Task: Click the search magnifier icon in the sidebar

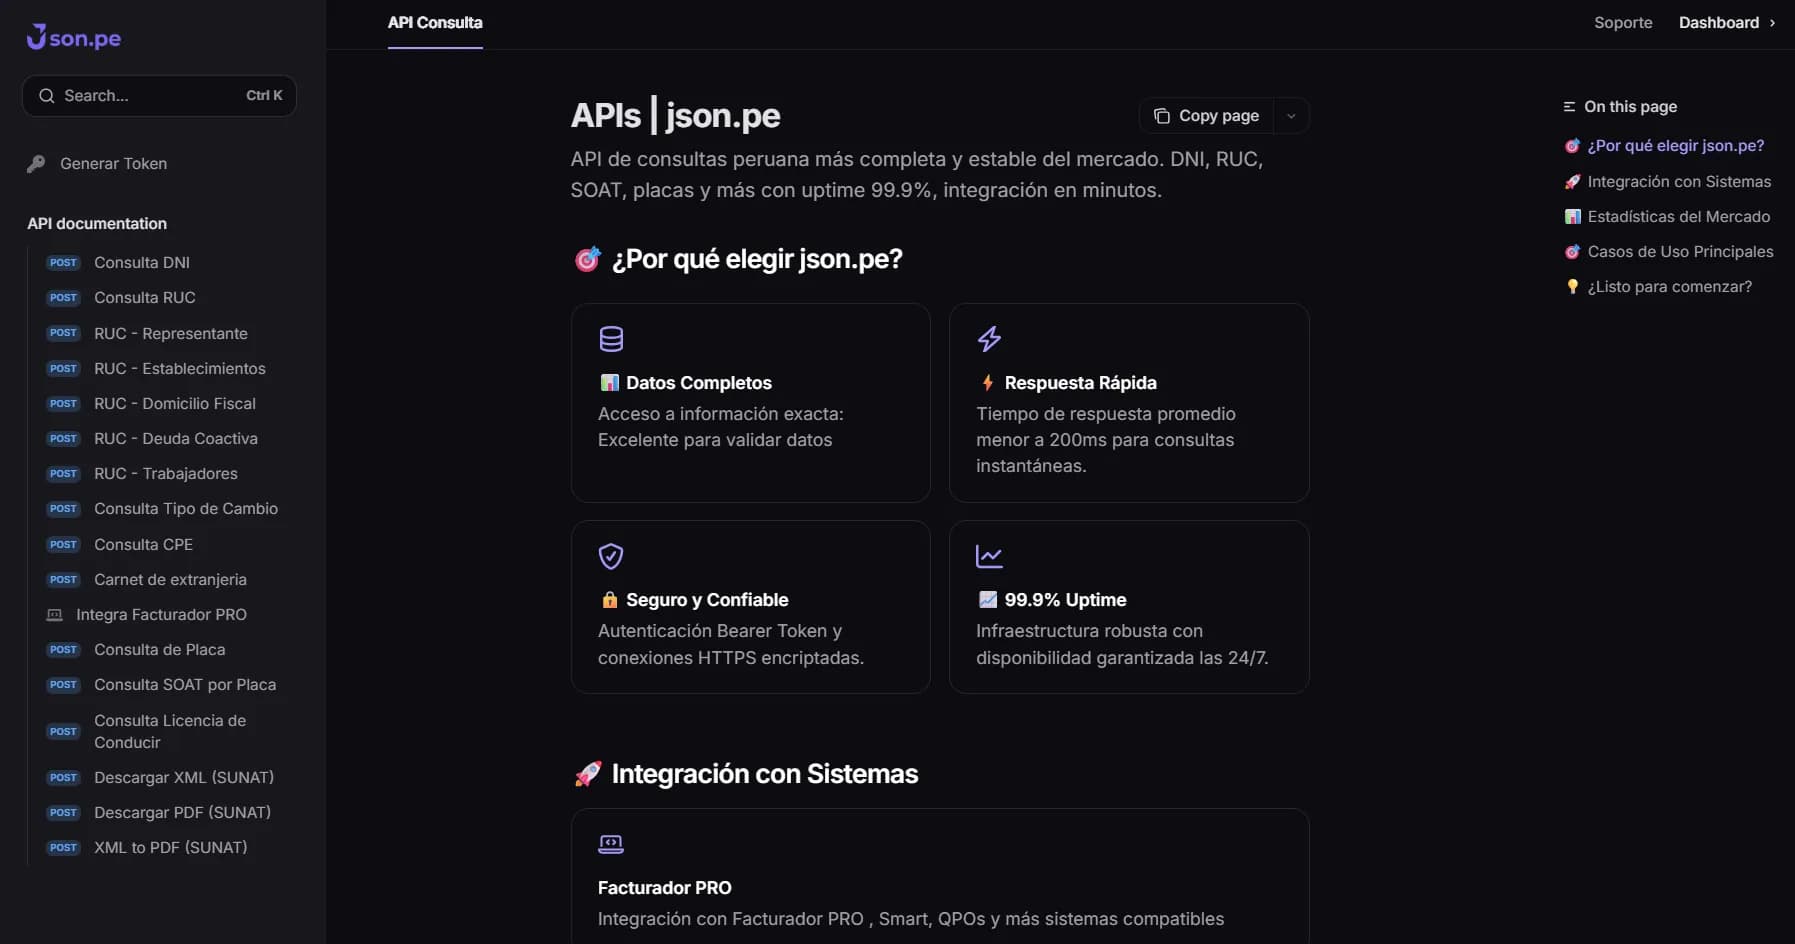Action: point(46,95)
